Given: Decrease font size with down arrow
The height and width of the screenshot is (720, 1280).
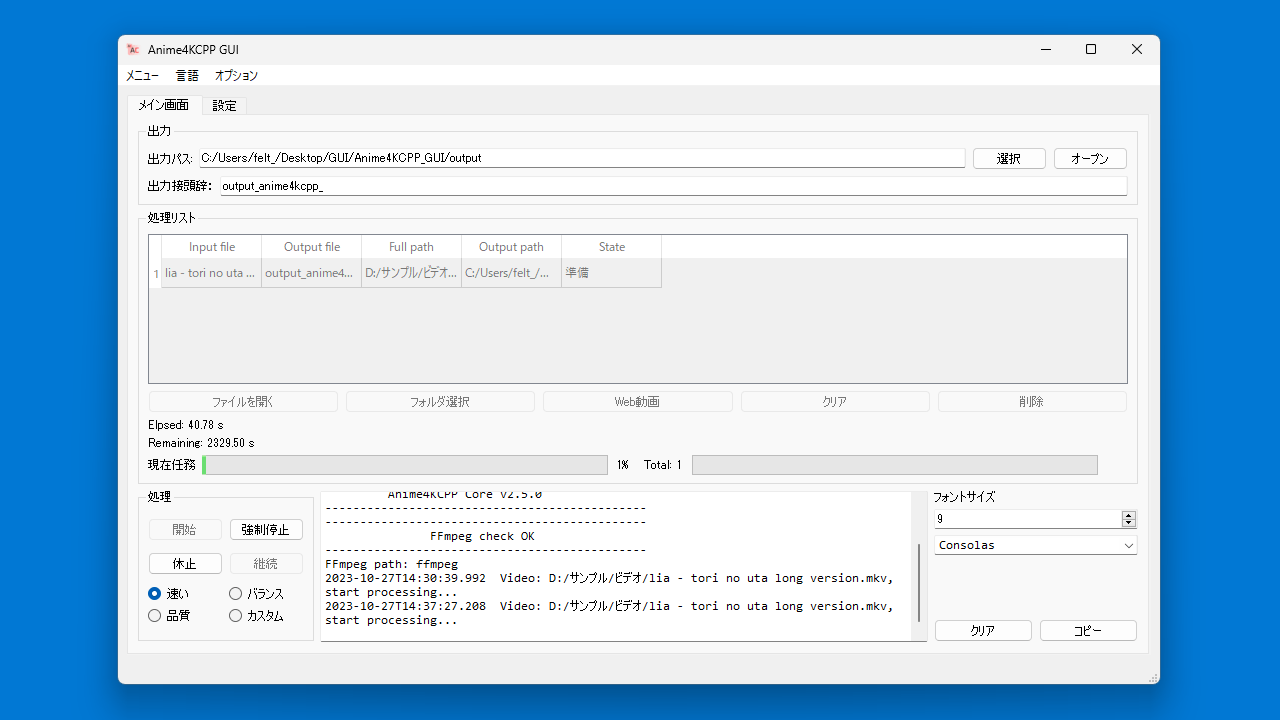Looking at the screenshot, I should point(1129,523).
